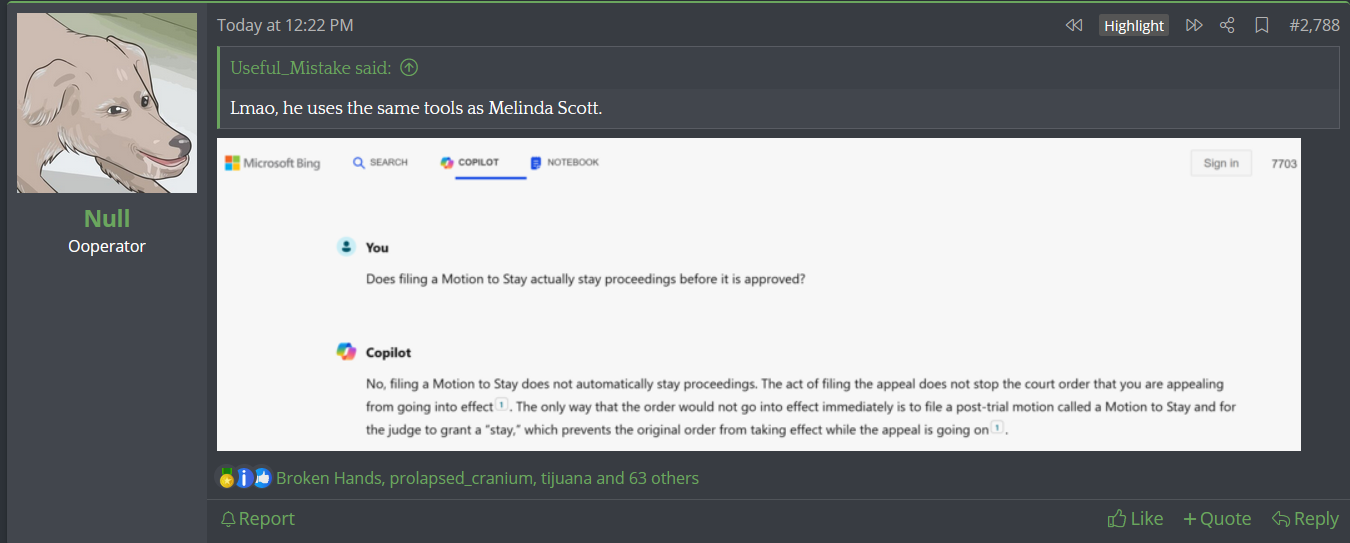Open the SEARCH tab
This screenshot has width=1350, height=543.
coord(381,162)
